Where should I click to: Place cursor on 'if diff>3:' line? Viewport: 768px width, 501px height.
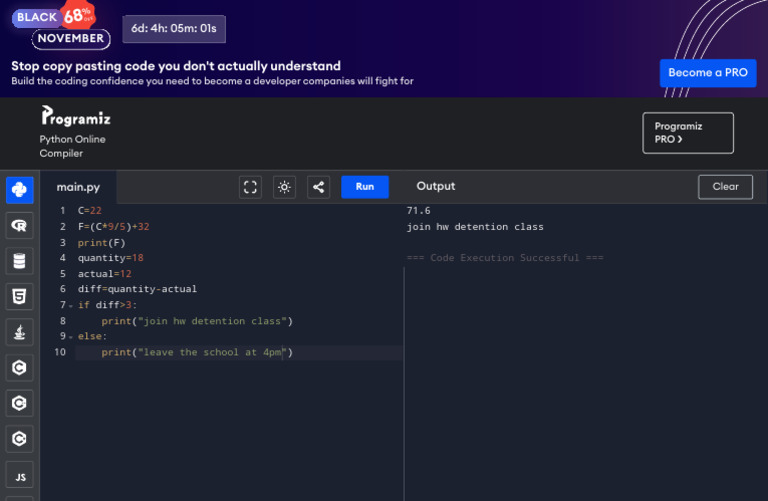(107, 305)
